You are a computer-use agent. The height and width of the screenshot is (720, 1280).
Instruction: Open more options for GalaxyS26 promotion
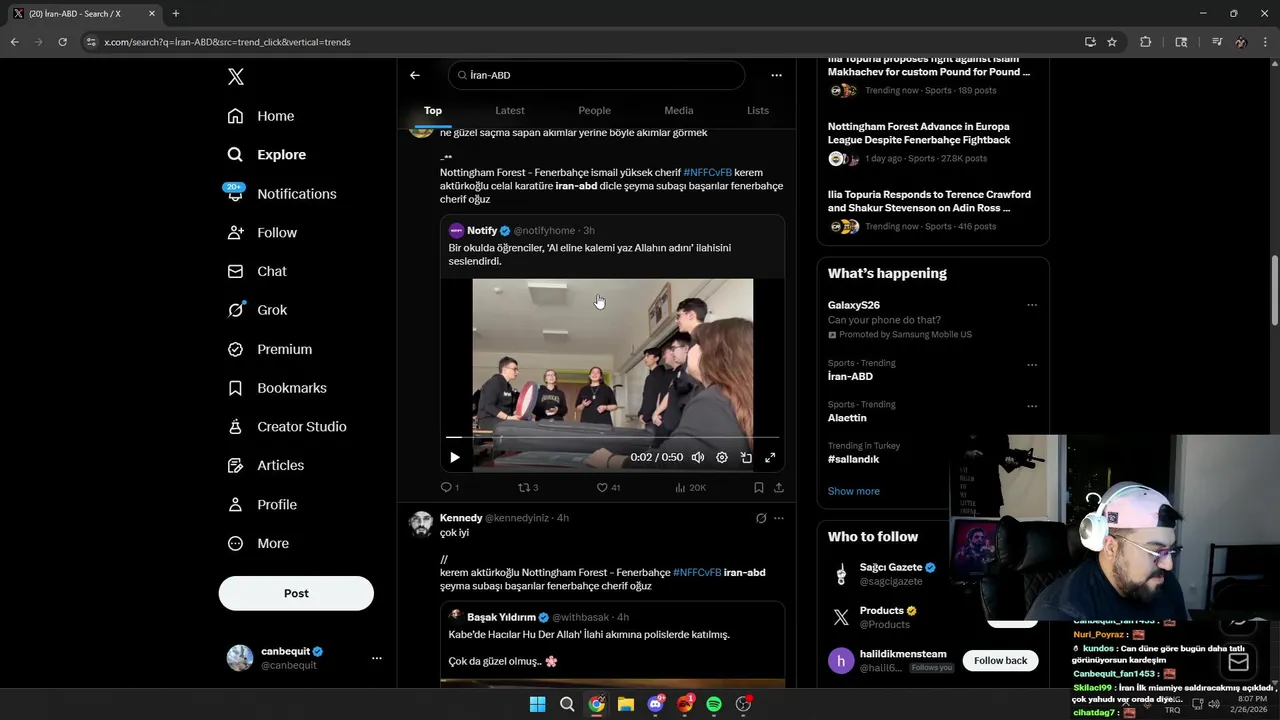coord(1032,305)
